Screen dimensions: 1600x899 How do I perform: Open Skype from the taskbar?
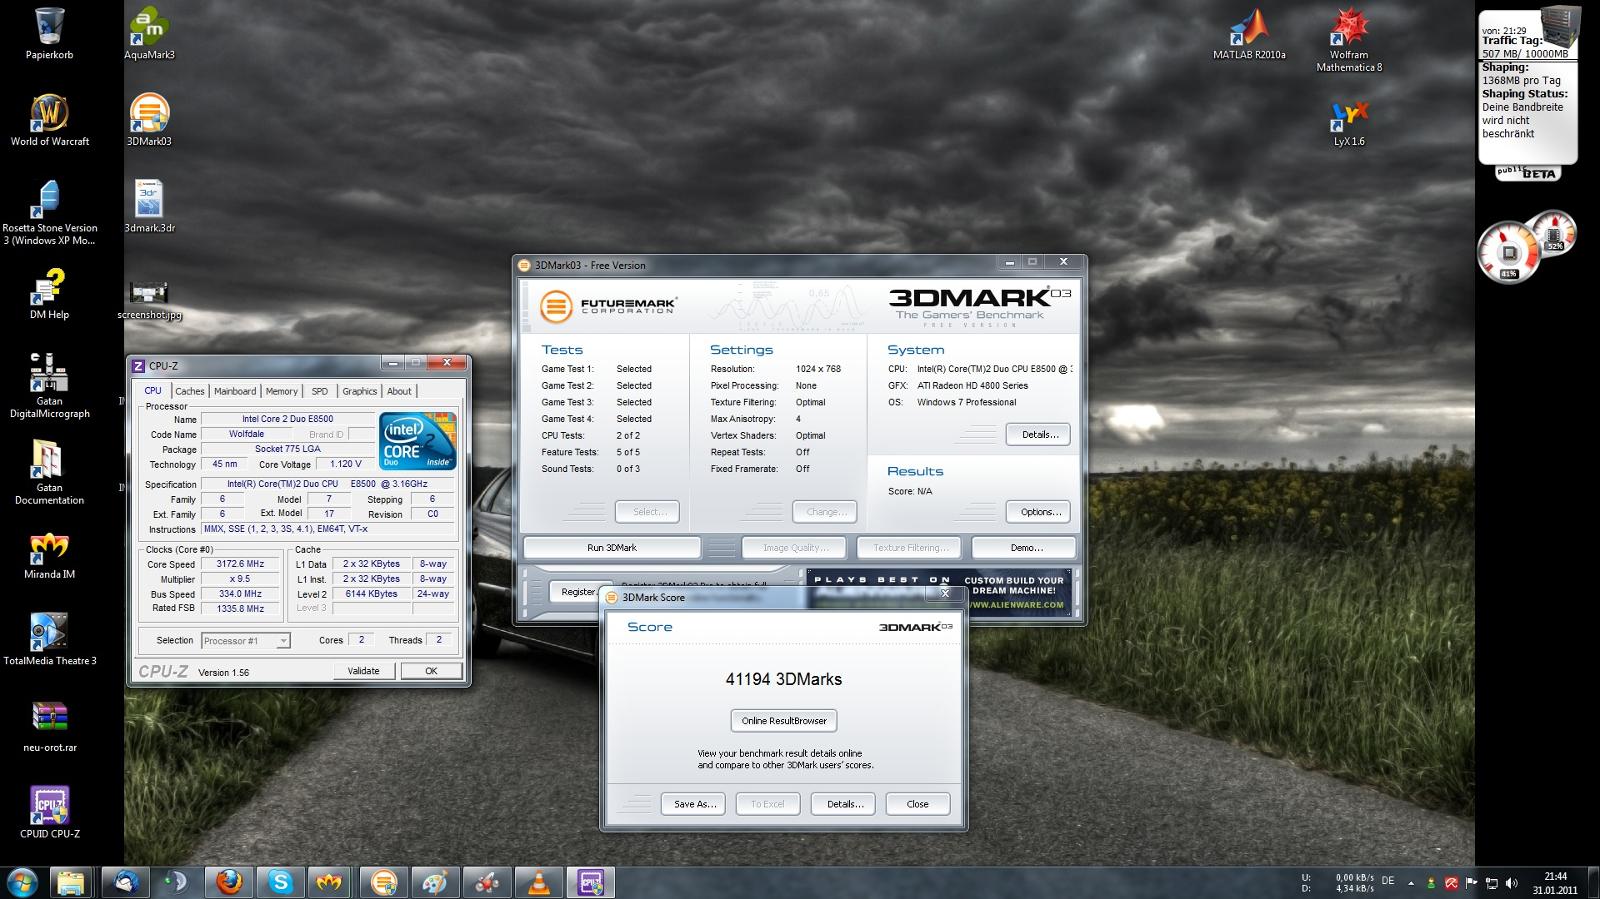tap(280, 882)
